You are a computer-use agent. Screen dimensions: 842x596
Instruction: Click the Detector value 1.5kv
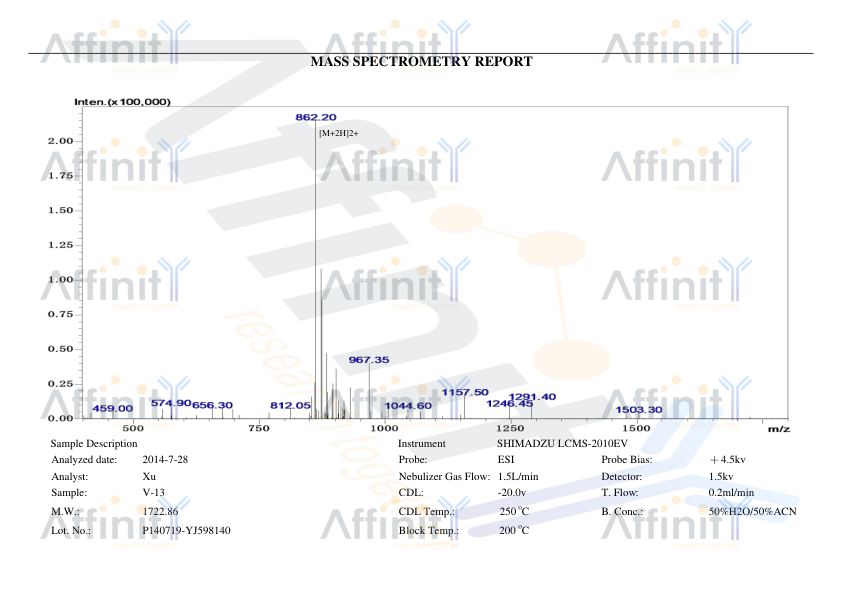[x=721, y=477]
